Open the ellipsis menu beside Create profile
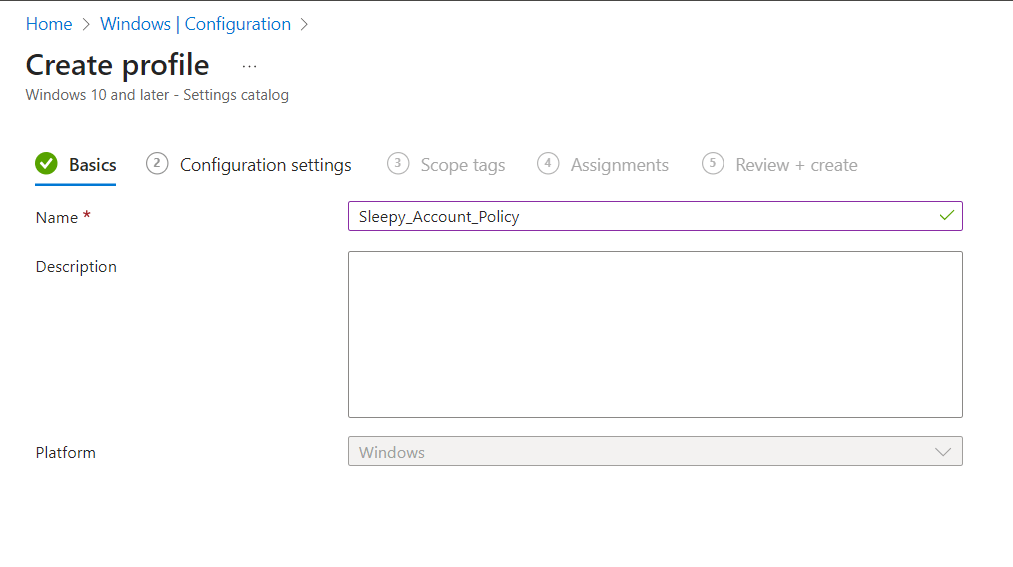 coord(249,66)
